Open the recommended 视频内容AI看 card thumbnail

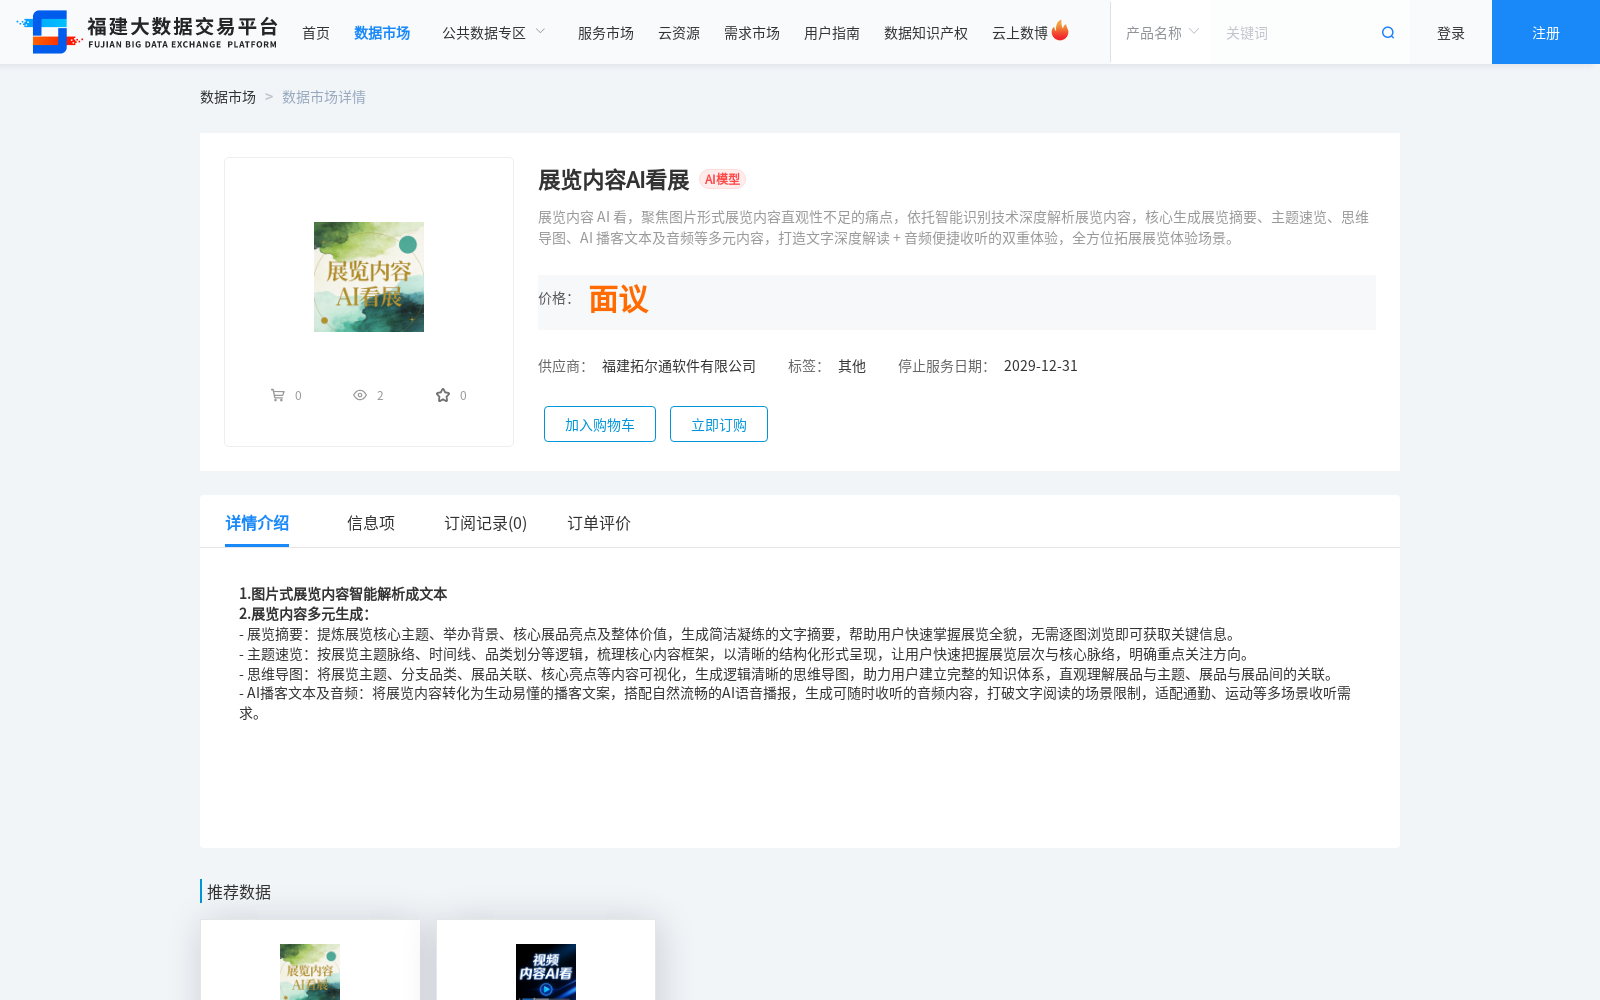(546, 972)
